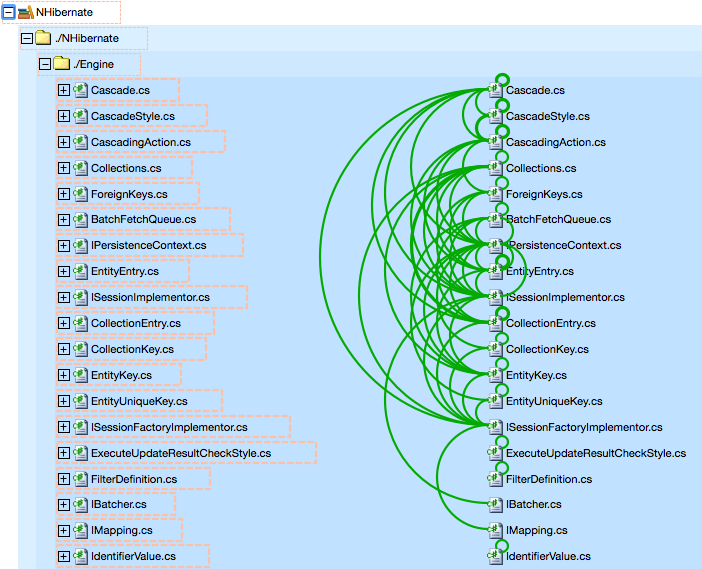Expand ExecuteUpdateResultCheckStyle.cs tree node
Viewport: 702px width, 569px height.
pyautogui.click(x=64, y=453)
